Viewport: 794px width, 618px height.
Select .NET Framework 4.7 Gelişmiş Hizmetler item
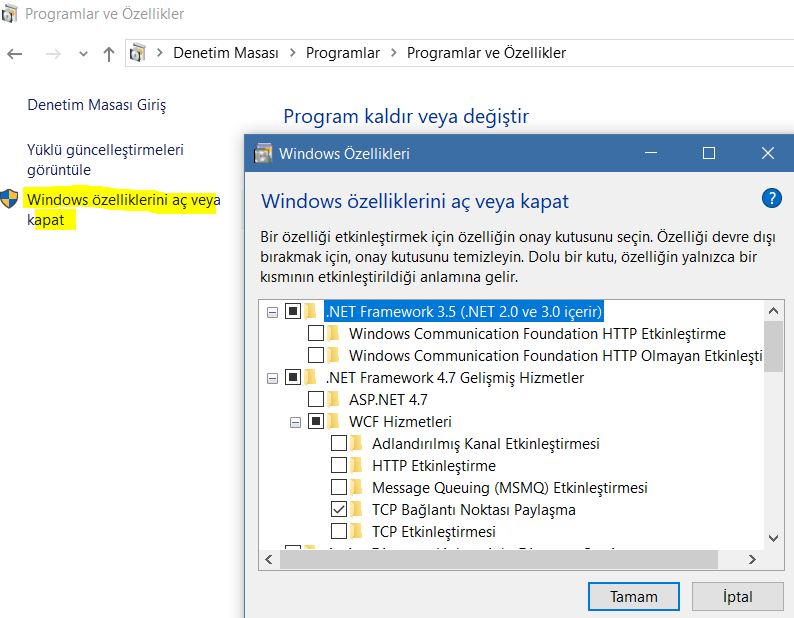point(455,377)
